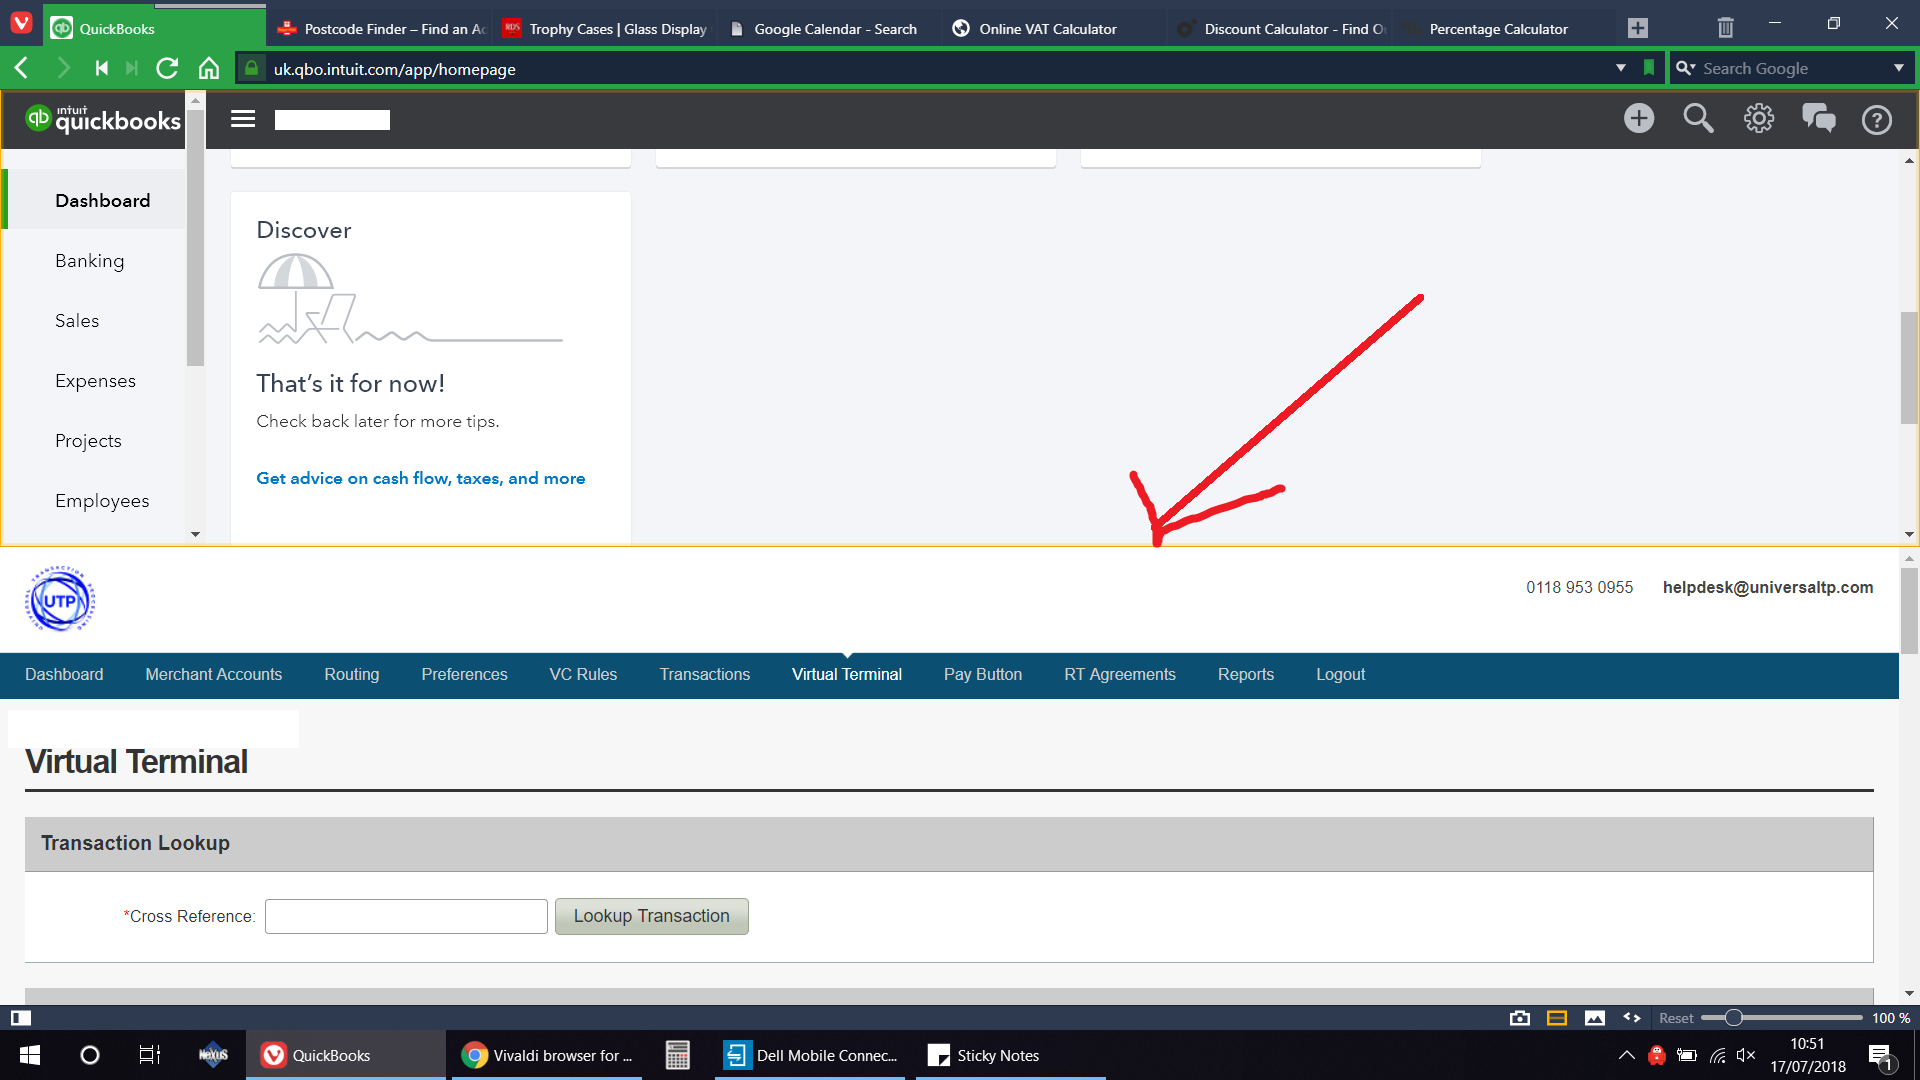Capture the page with the camera icon
The image size is (1920, 1080).
pyautogui.click(x=1520, y=1018)
